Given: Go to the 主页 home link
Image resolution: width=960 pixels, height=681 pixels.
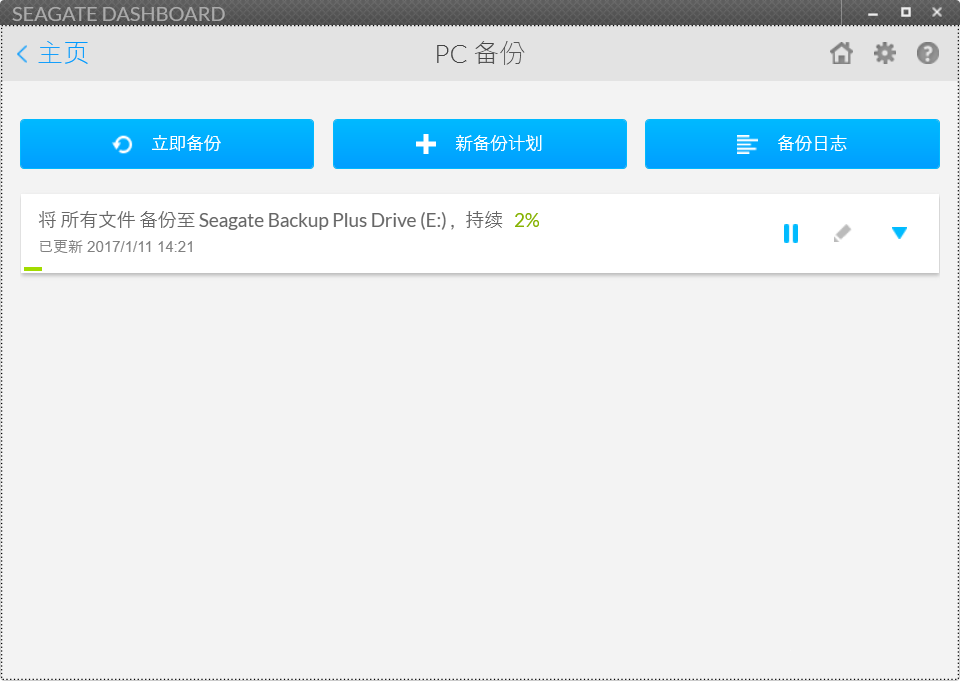Looking at the screenshot, I should (x=63, y=54).
